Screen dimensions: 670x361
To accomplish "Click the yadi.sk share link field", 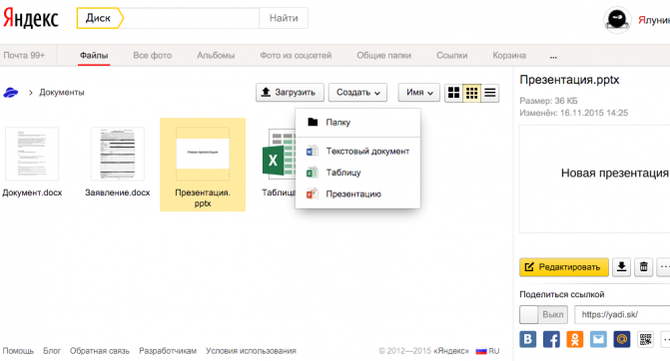I will (622, 315).
